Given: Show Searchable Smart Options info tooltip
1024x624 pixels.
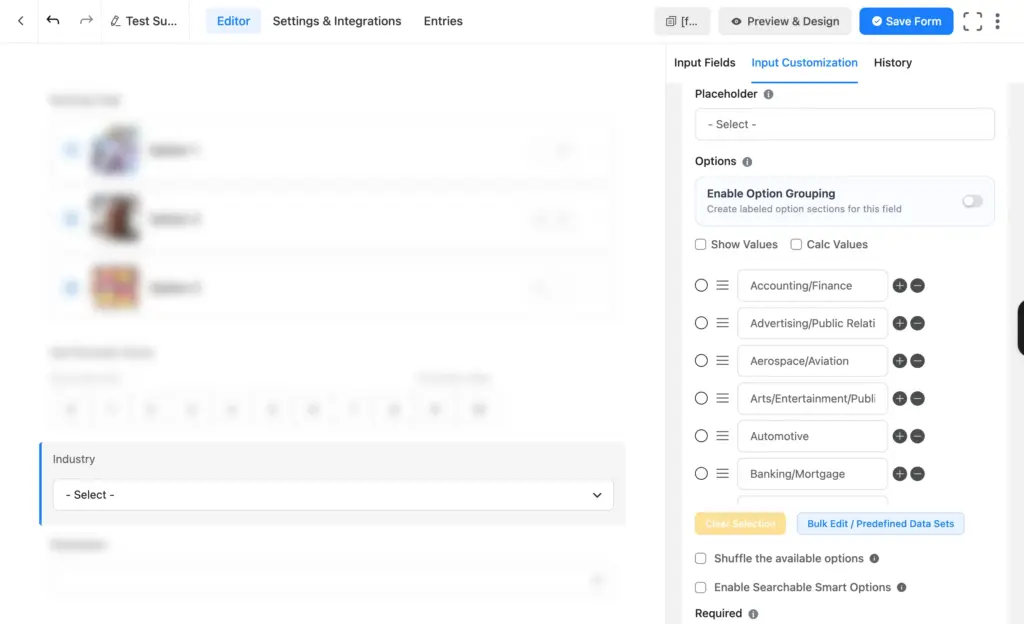Looking at the screenshot, I should [901, 587].
